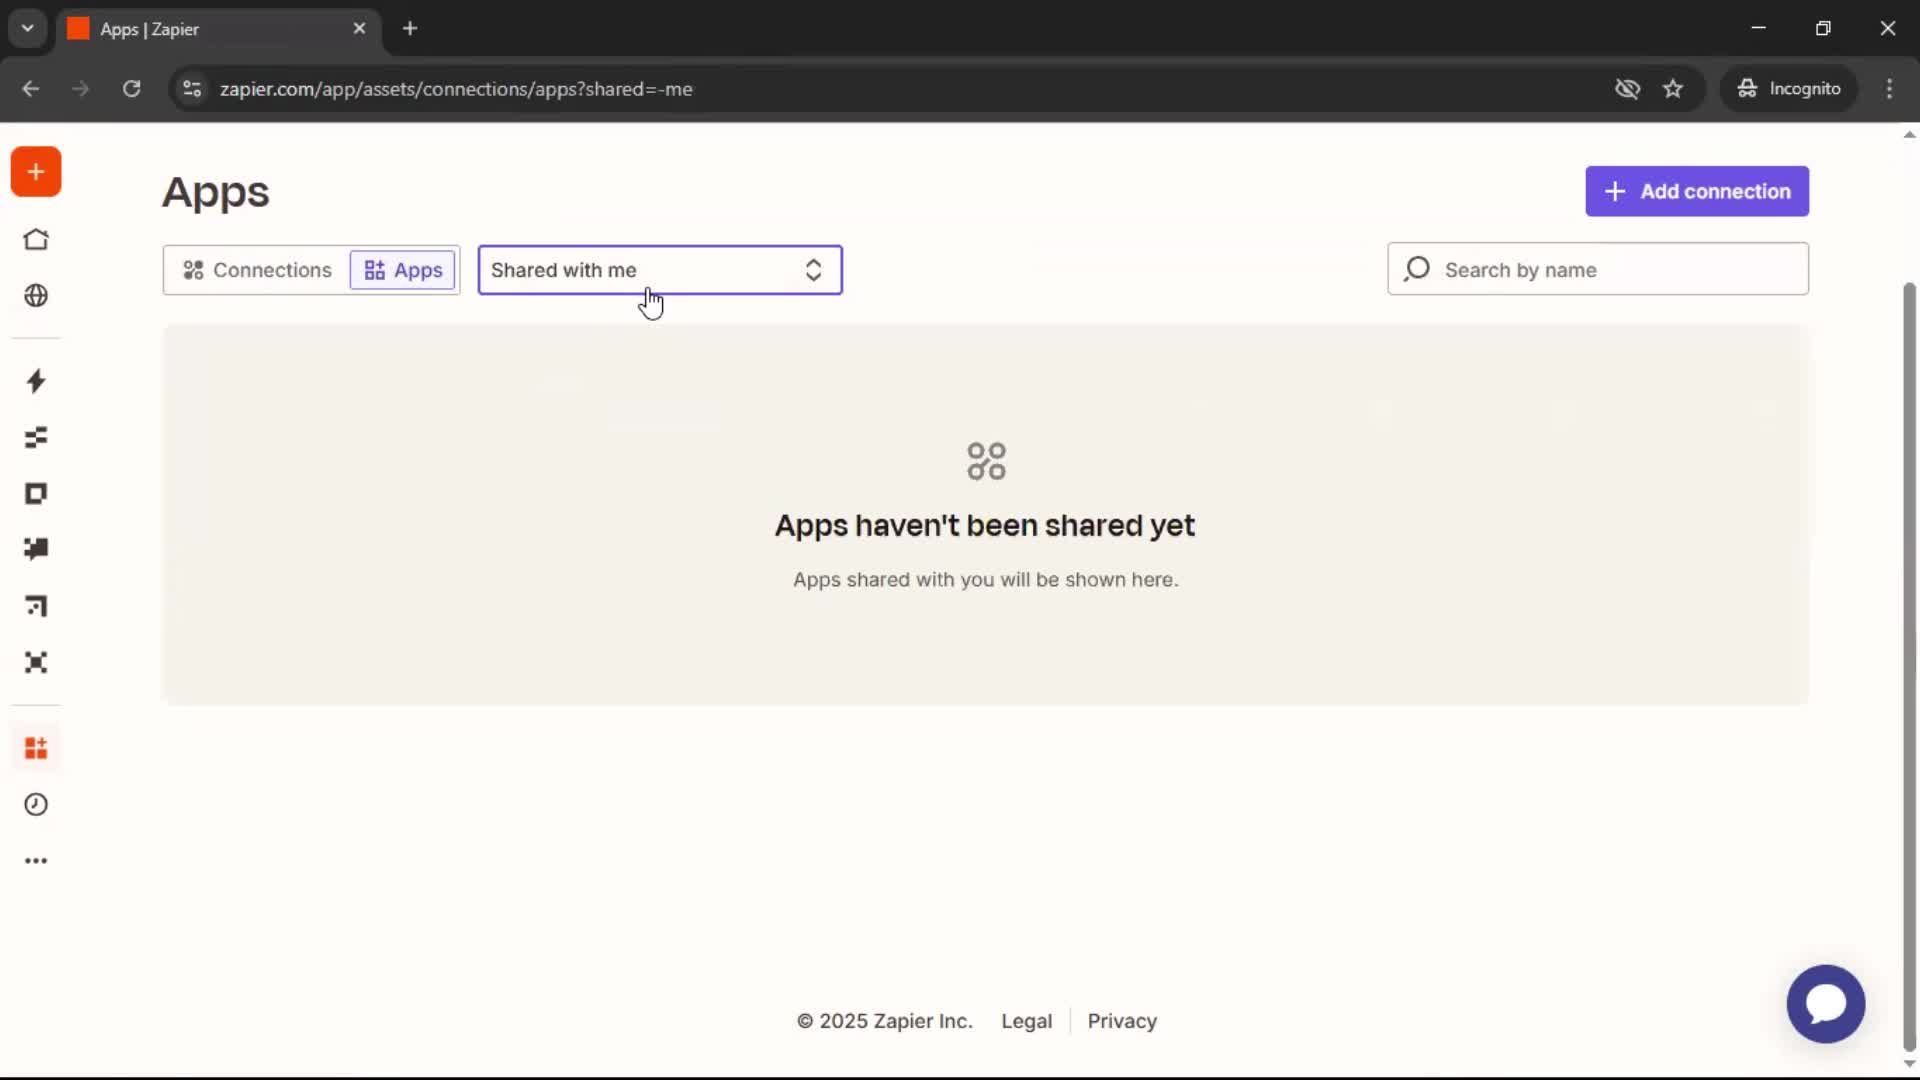This screenshot has height=1080, width=1920.
Task: Select the orange Apps icon in sidebar
Action: (36, 748)
